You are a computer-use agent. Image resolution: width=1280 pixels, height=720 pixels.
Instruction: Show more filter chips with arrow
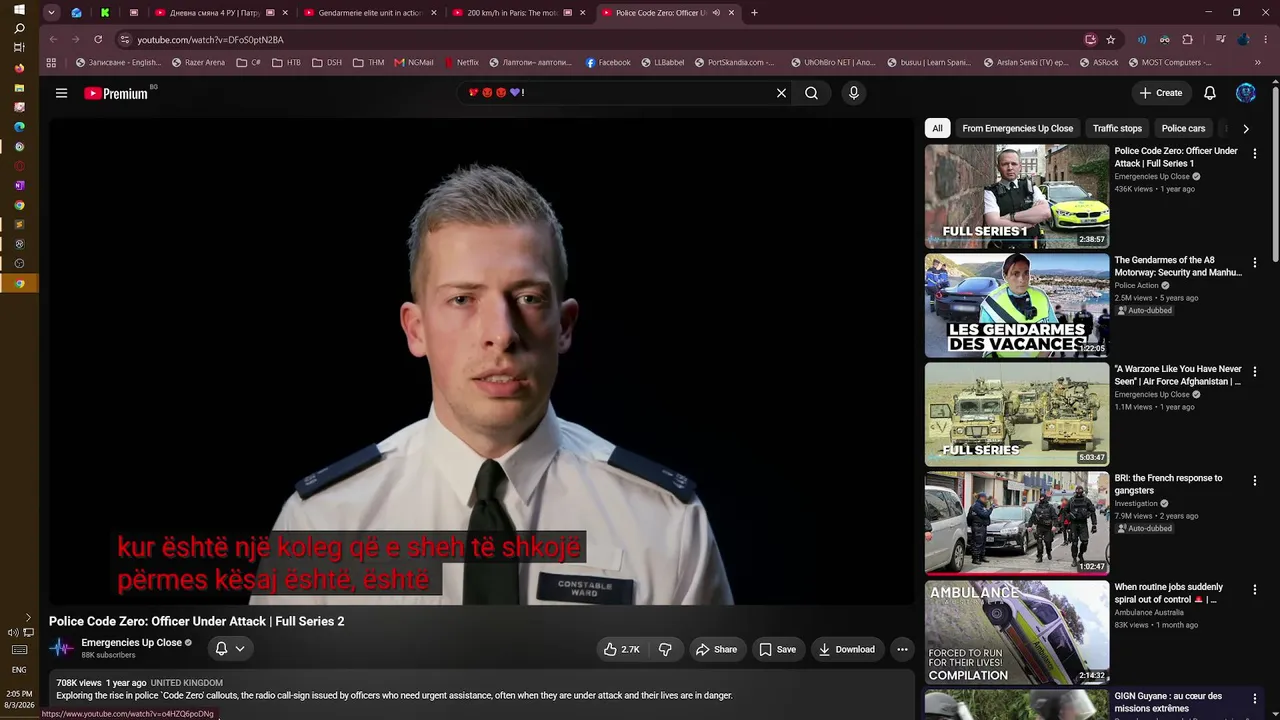(1245, 128)
